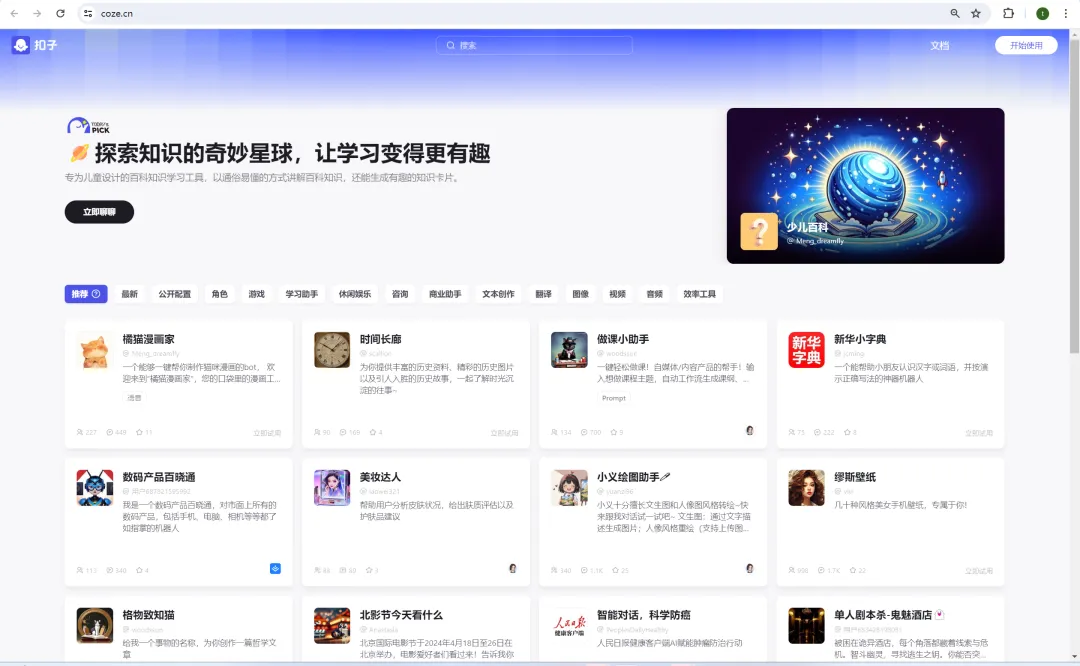The image size is (1080, 666).
Task: Select the 新华小字典 red dictionary icon
Action: click(x=806, y=350)
